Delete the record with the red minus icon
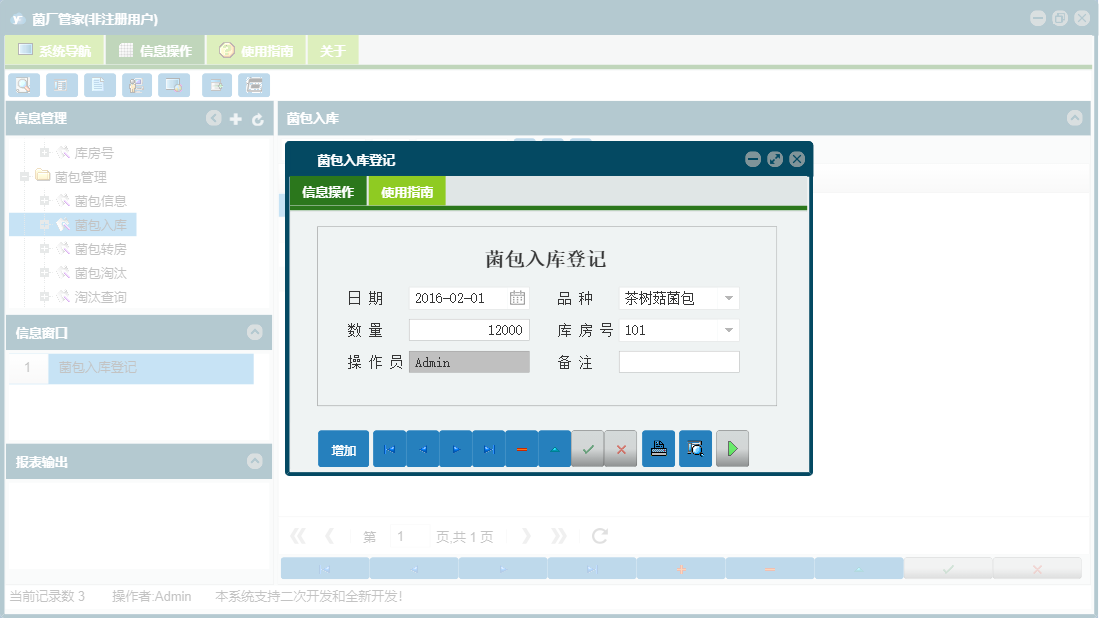This screenshot has width=1099, height=618. click(x=522, y=448)
